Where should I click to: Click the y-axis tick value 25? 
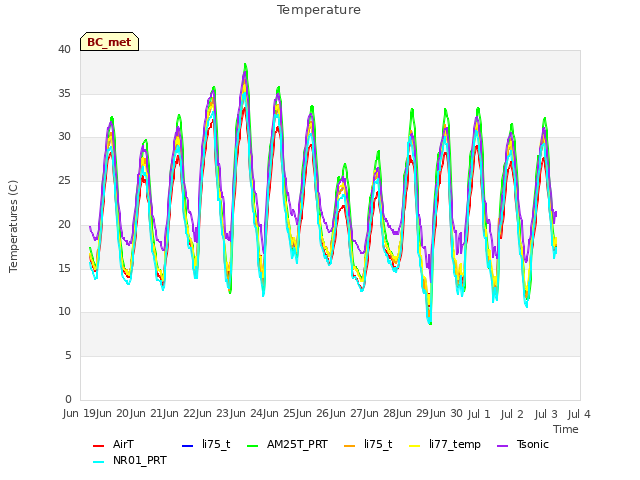64,180
